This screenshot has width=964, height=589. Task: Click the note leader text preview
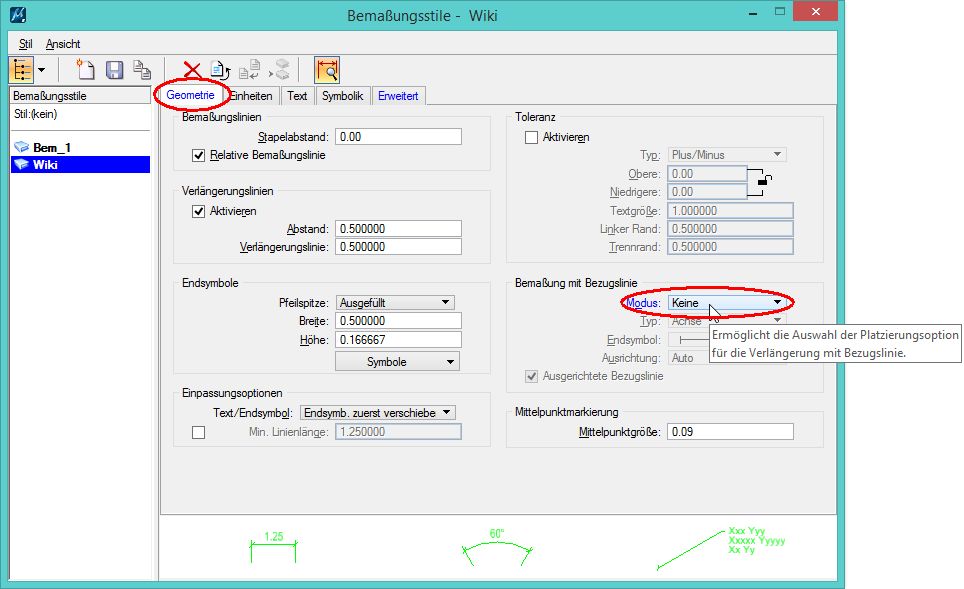pyautogui.click(x=722, y=547)
